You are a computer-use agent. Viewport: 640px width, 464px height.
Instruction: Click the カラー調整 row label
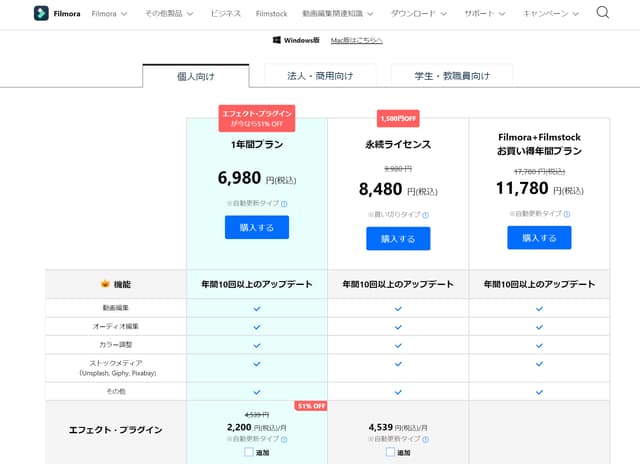(116, 345)
